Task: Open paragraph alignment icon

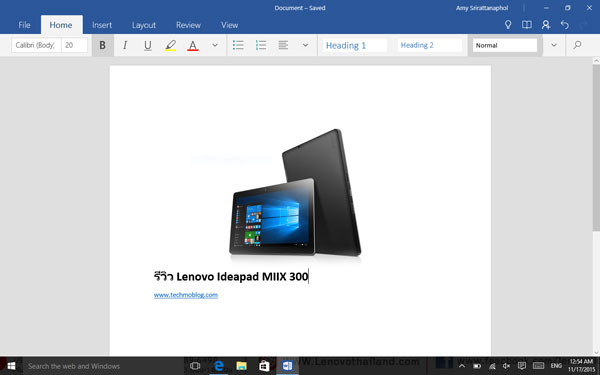Action: [283, 45]
